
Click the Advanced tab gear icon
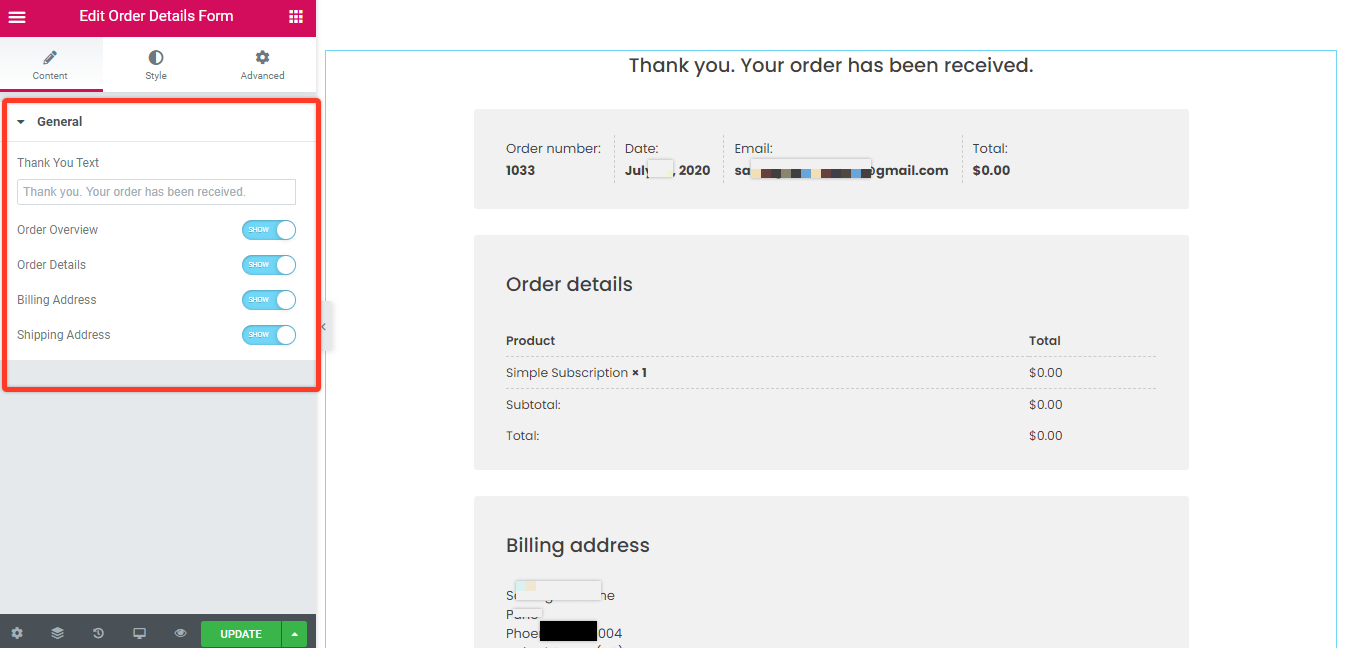(262, 58)
